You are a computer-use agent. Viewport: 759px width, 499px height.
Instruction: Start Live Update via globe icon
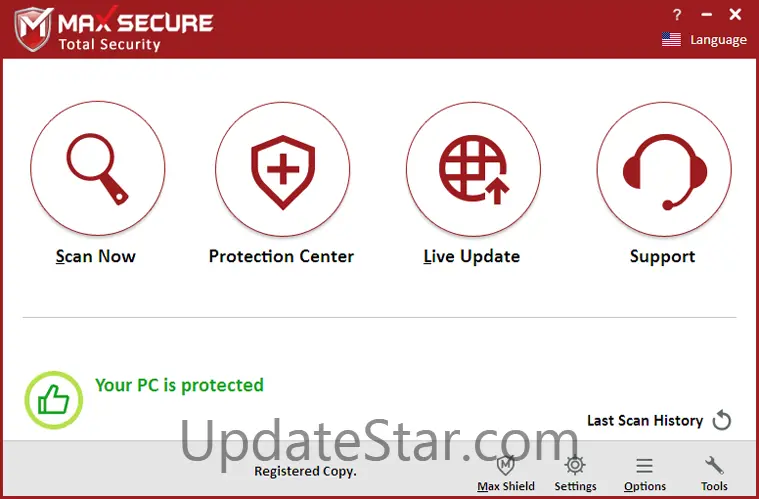(473, 169)
